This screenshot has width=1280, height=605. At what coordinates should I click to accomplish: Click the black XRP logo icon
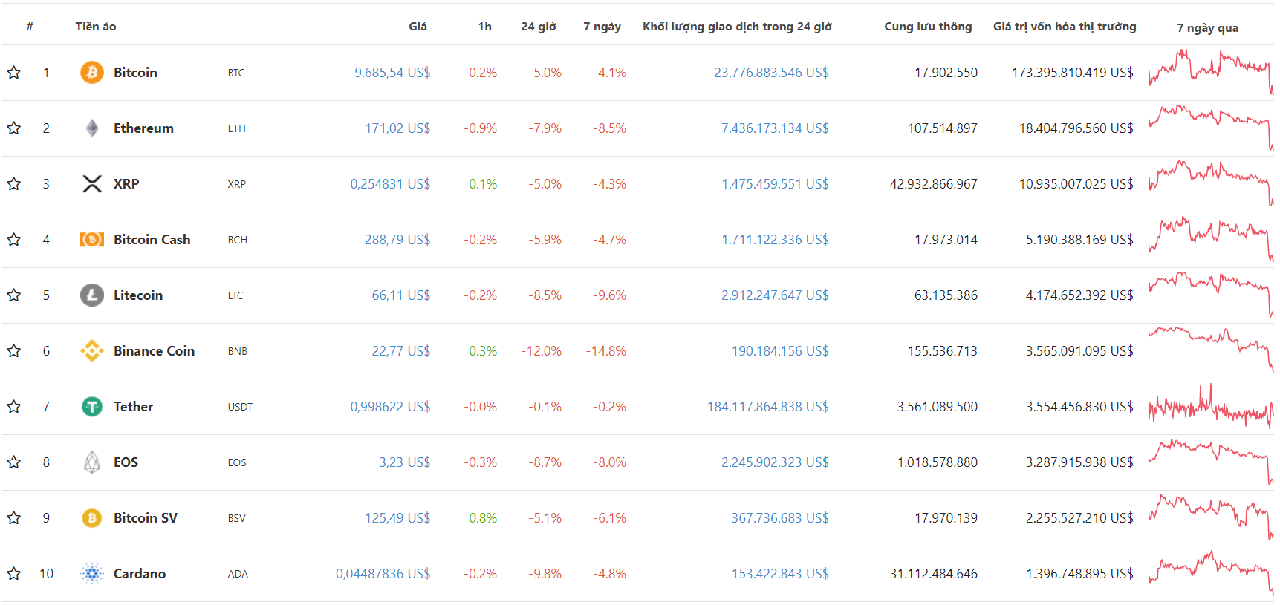(92, 184)
